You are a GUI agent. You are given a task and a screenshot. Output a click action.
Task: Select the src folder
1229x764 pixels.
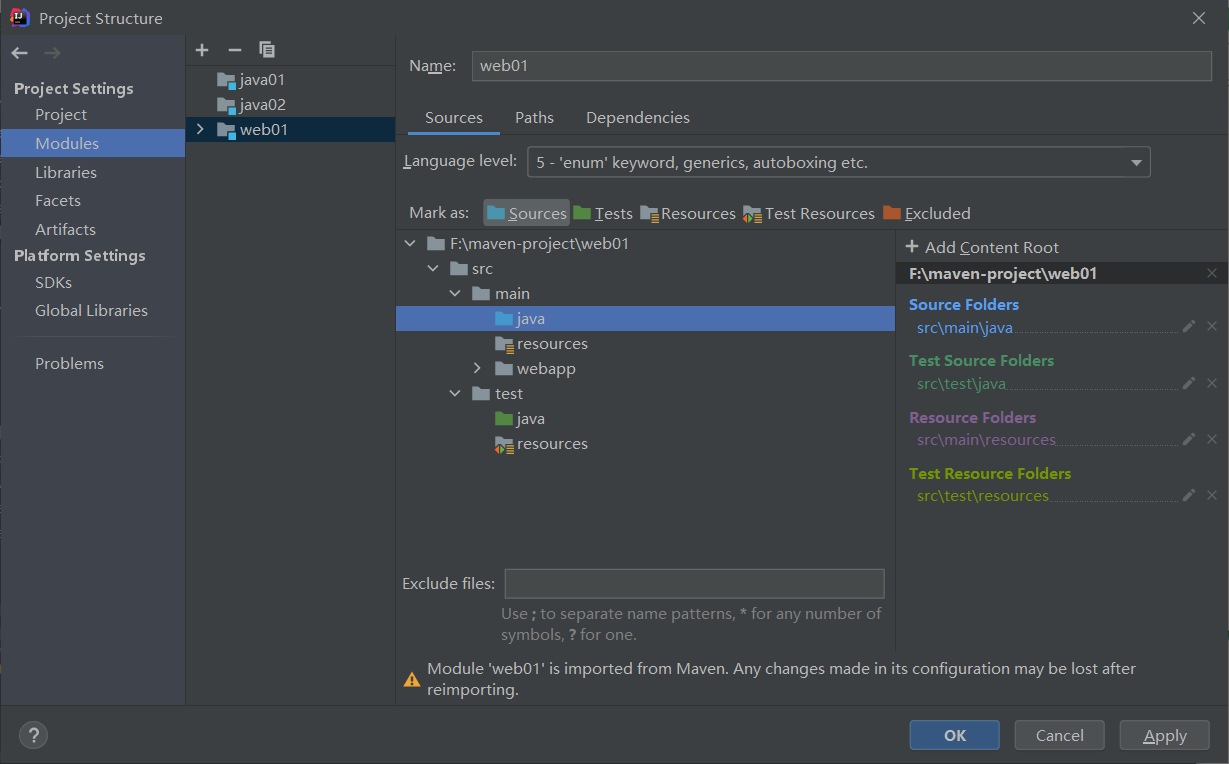(472, 269)
